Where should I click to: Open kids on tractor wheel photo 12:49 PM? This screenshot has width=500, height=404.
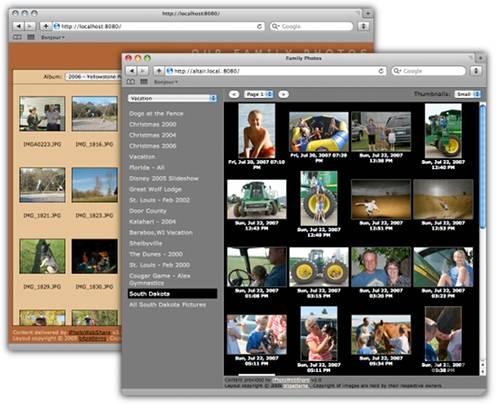319,198
